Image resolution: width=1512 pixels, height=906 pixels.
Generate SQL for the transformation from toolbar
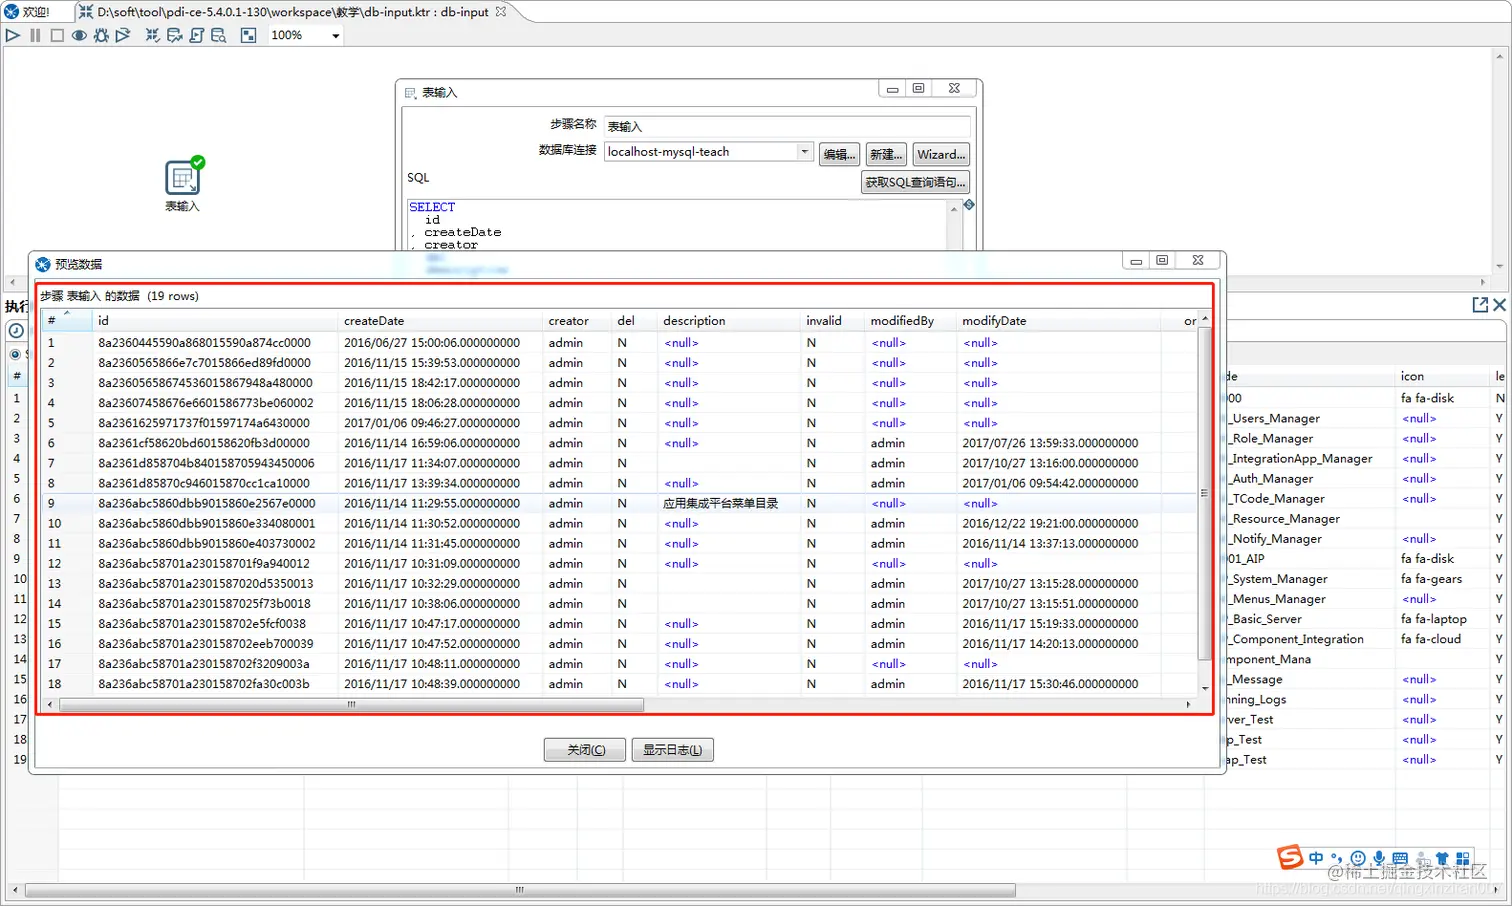click(x=197, y=35)
